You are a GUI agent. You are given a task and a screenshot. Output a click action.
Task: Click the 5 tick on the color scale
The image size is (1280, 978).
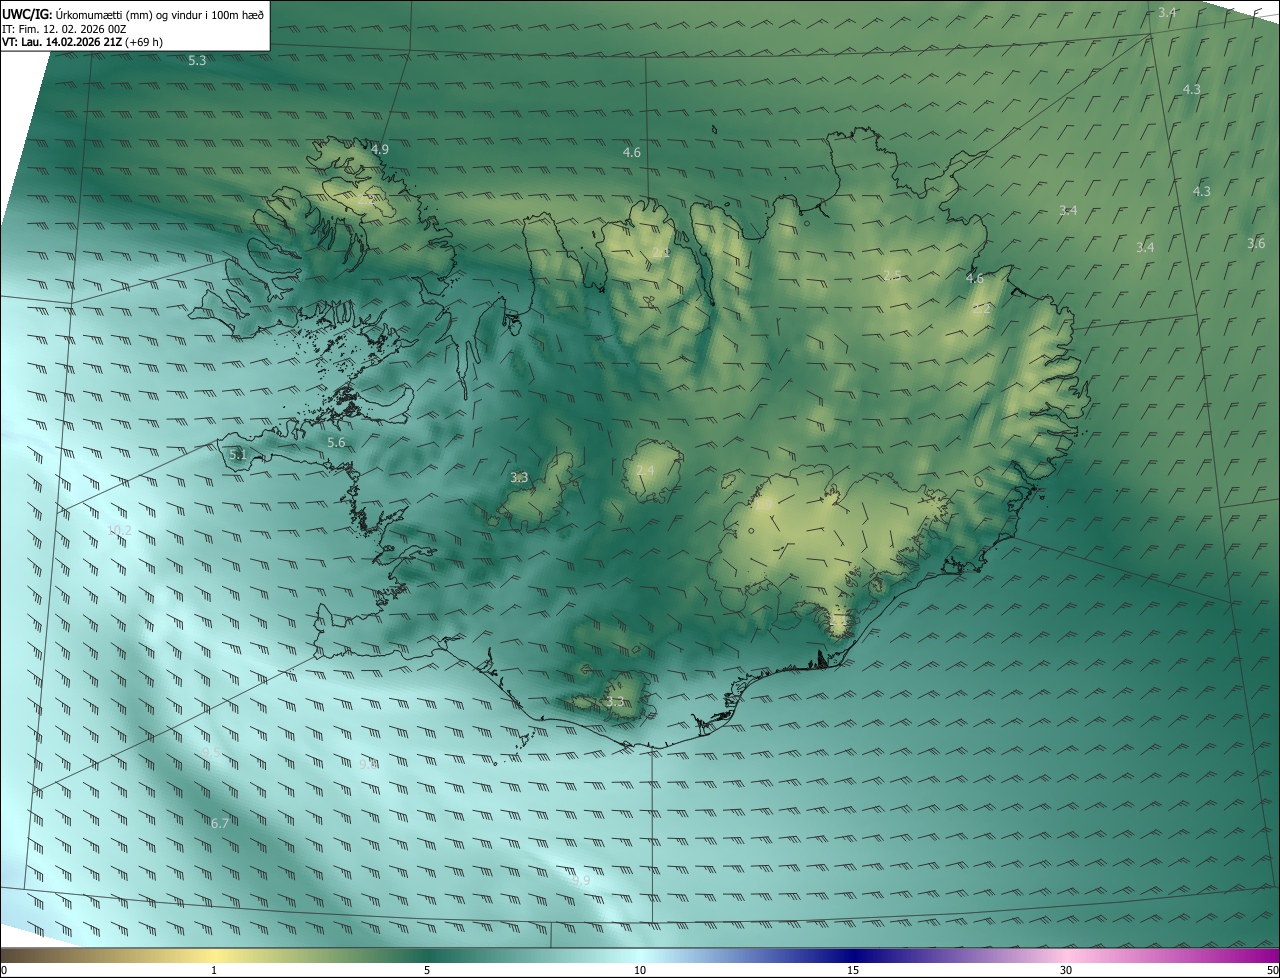[427, 970]
